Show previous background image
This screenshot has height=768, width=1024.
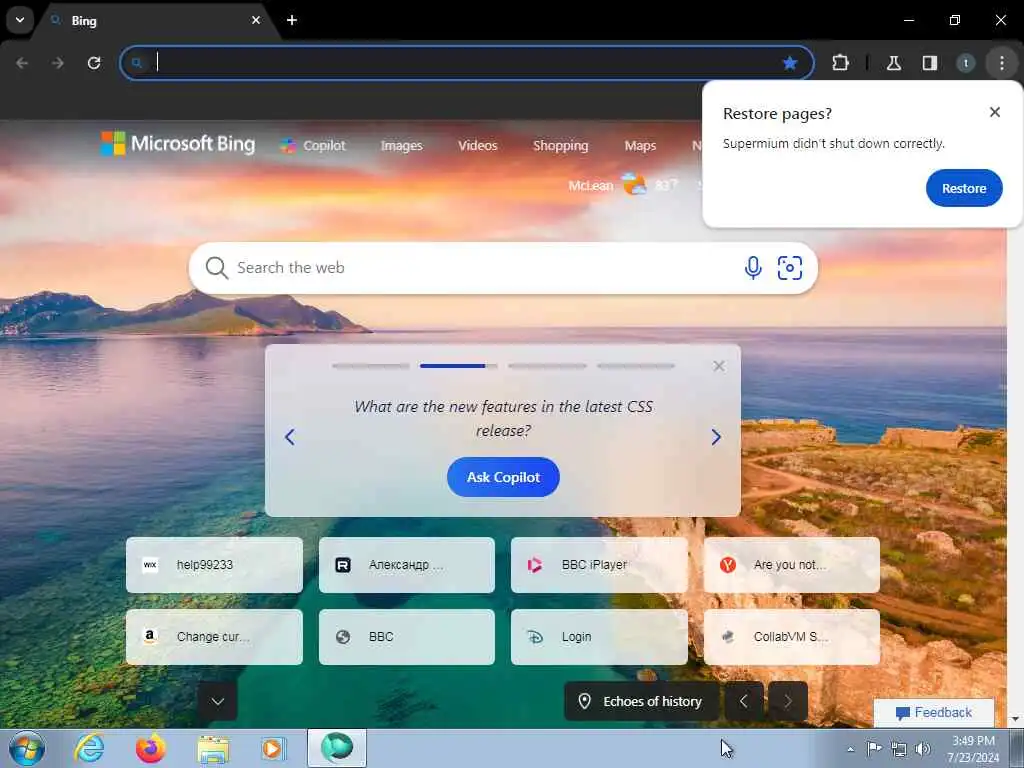[x=744, y=701]
